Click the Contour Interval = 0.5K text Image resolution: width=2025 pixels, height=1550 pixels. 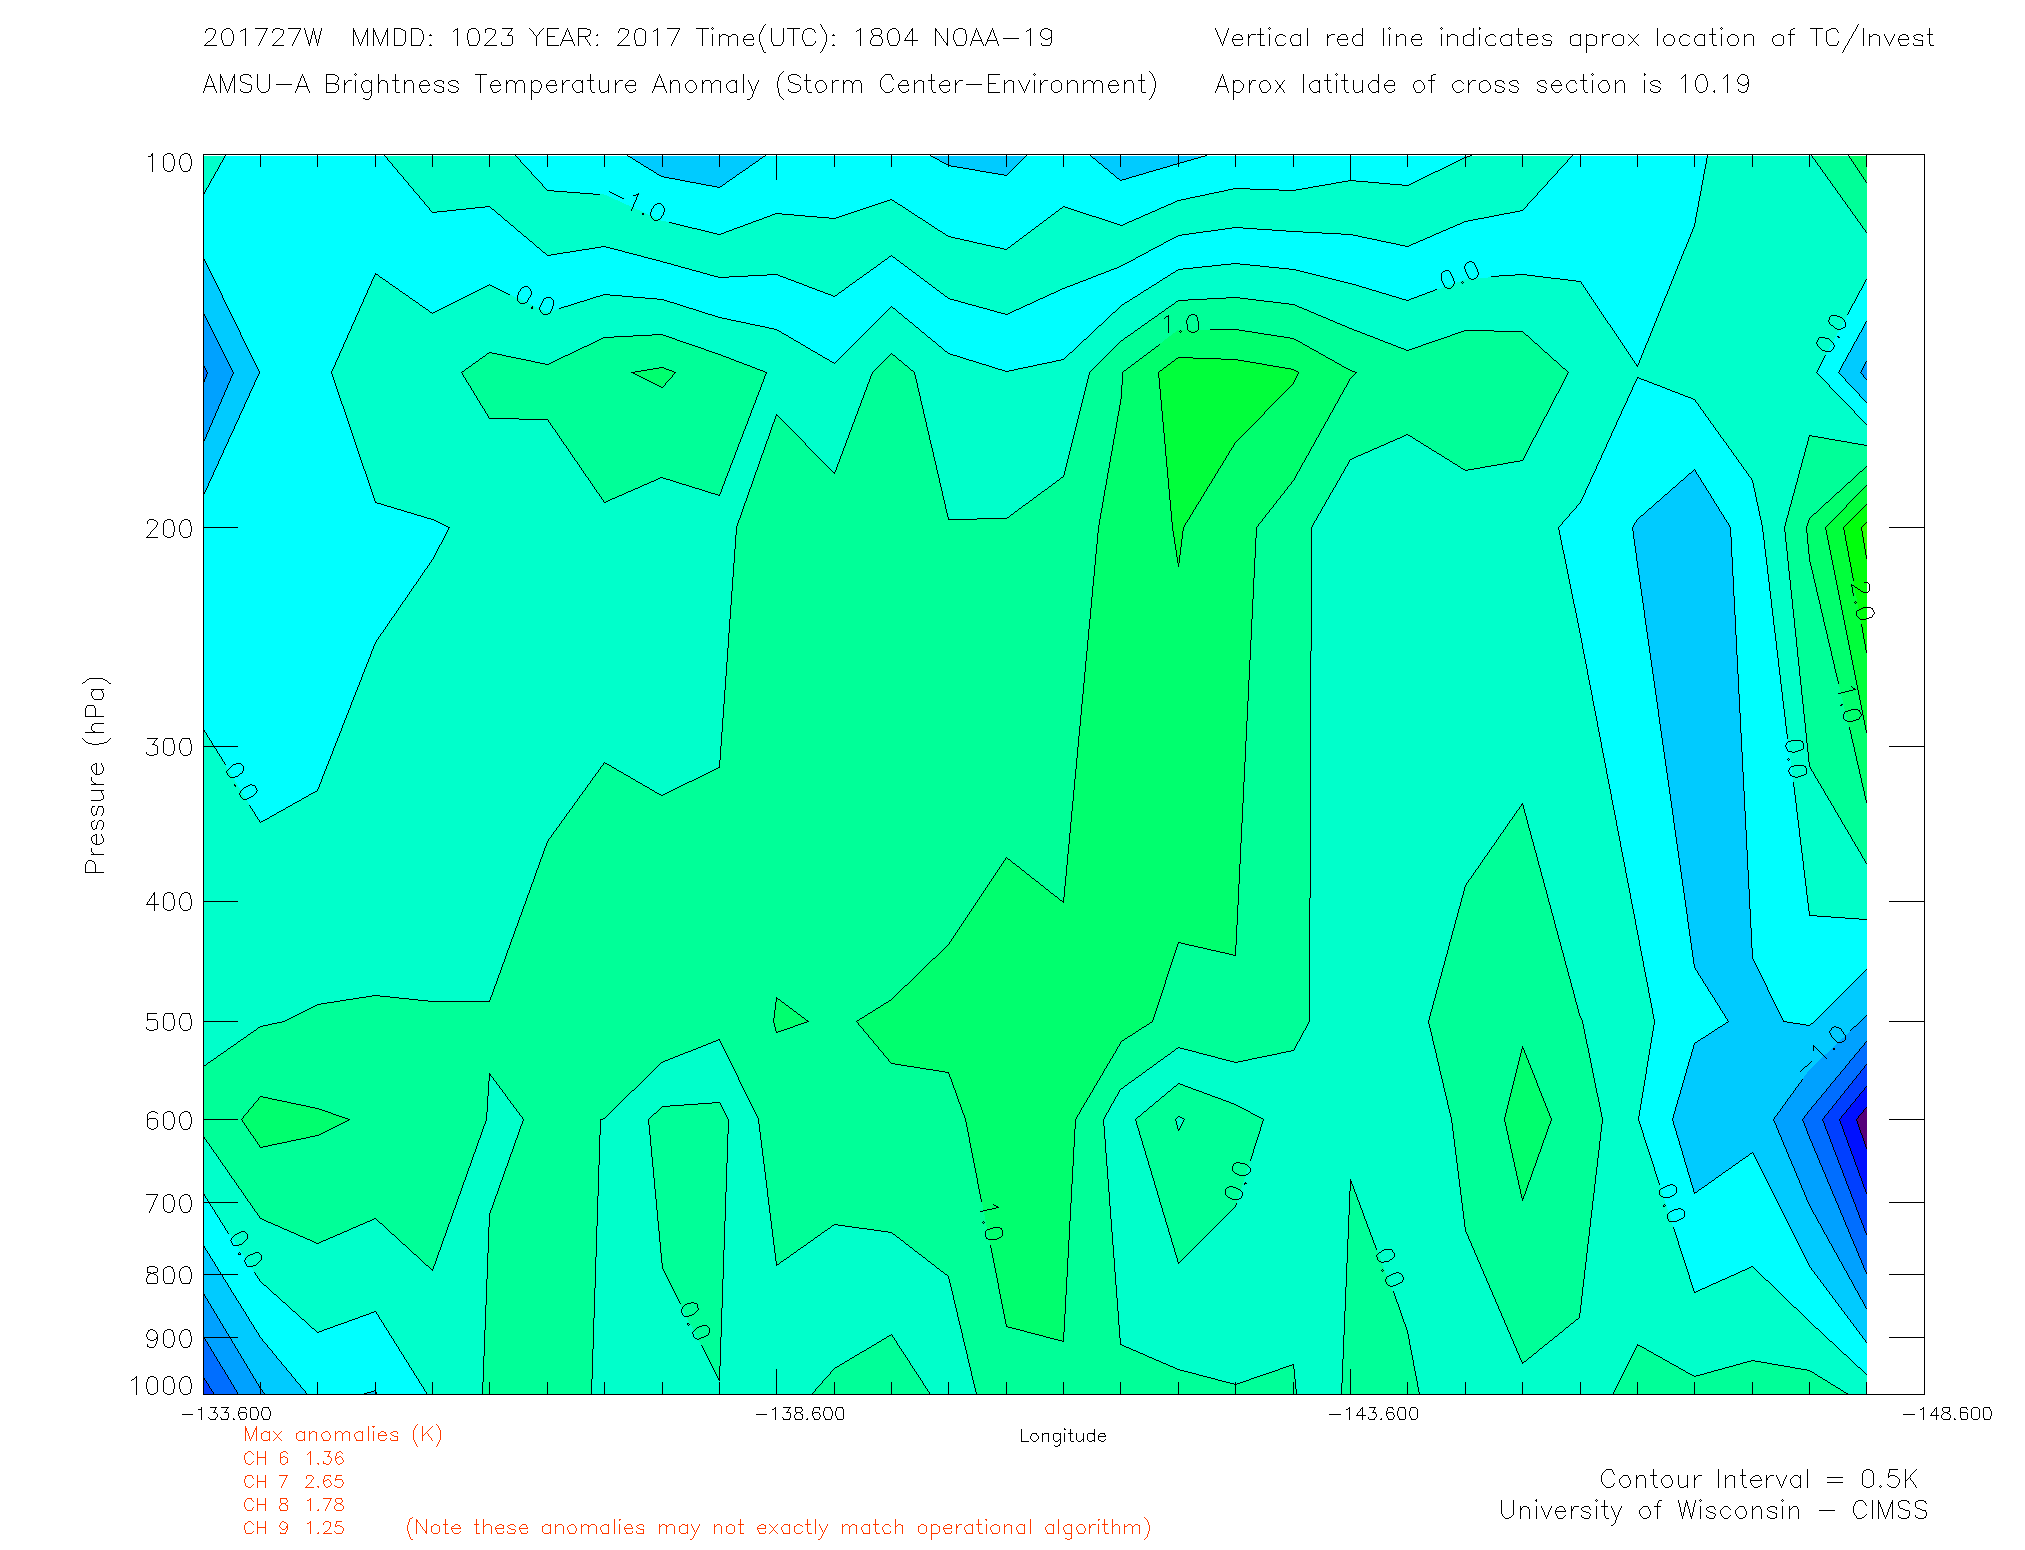pyautogui.click(x=1758, y=1479)
